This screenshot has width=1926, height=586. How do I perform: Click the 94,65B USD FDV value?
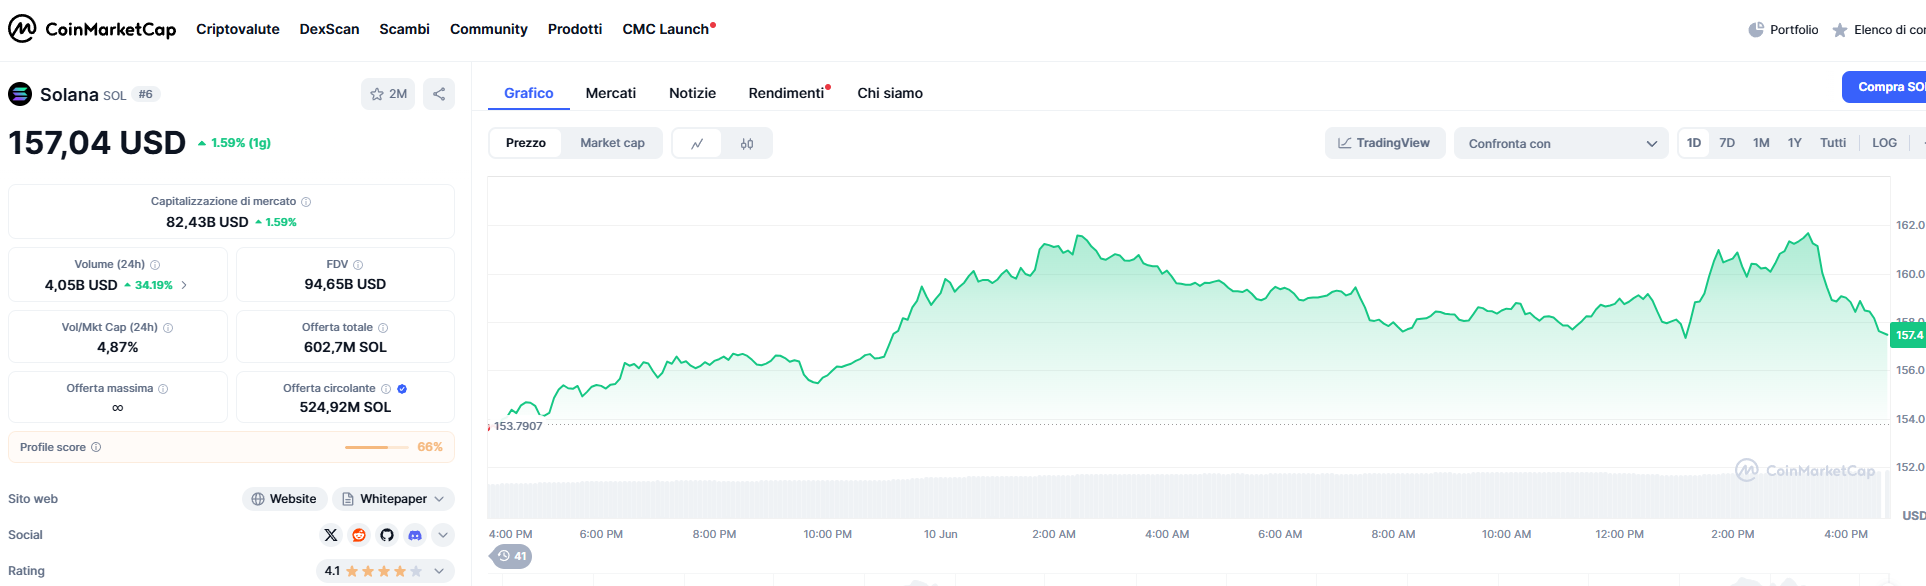tap(345, 284)
